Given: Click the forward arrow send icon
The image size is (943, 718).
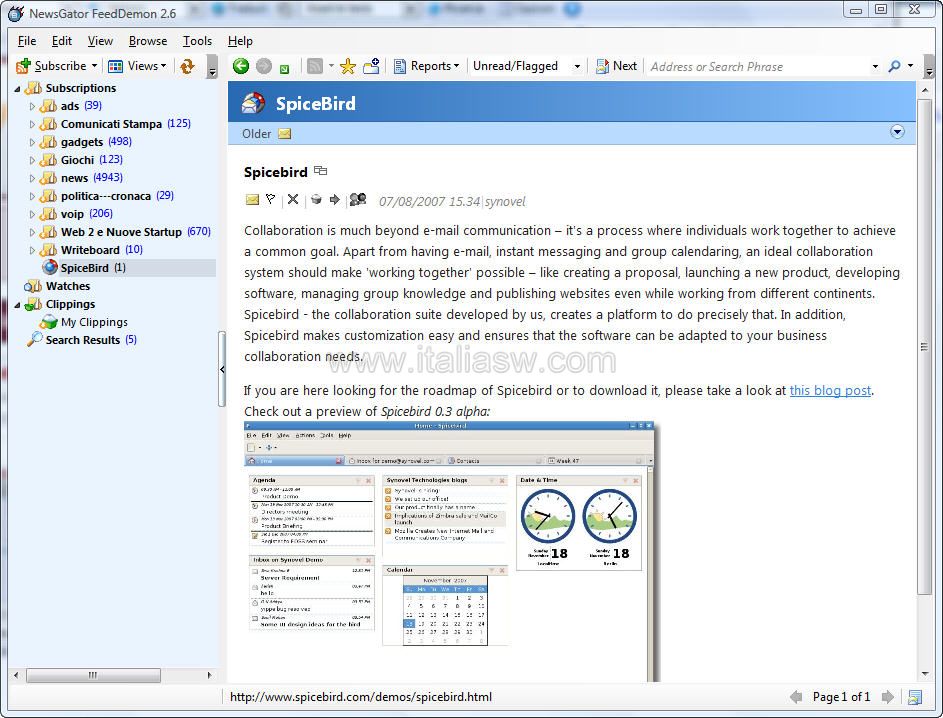Looking at the screenshot, I should point(334,199).
